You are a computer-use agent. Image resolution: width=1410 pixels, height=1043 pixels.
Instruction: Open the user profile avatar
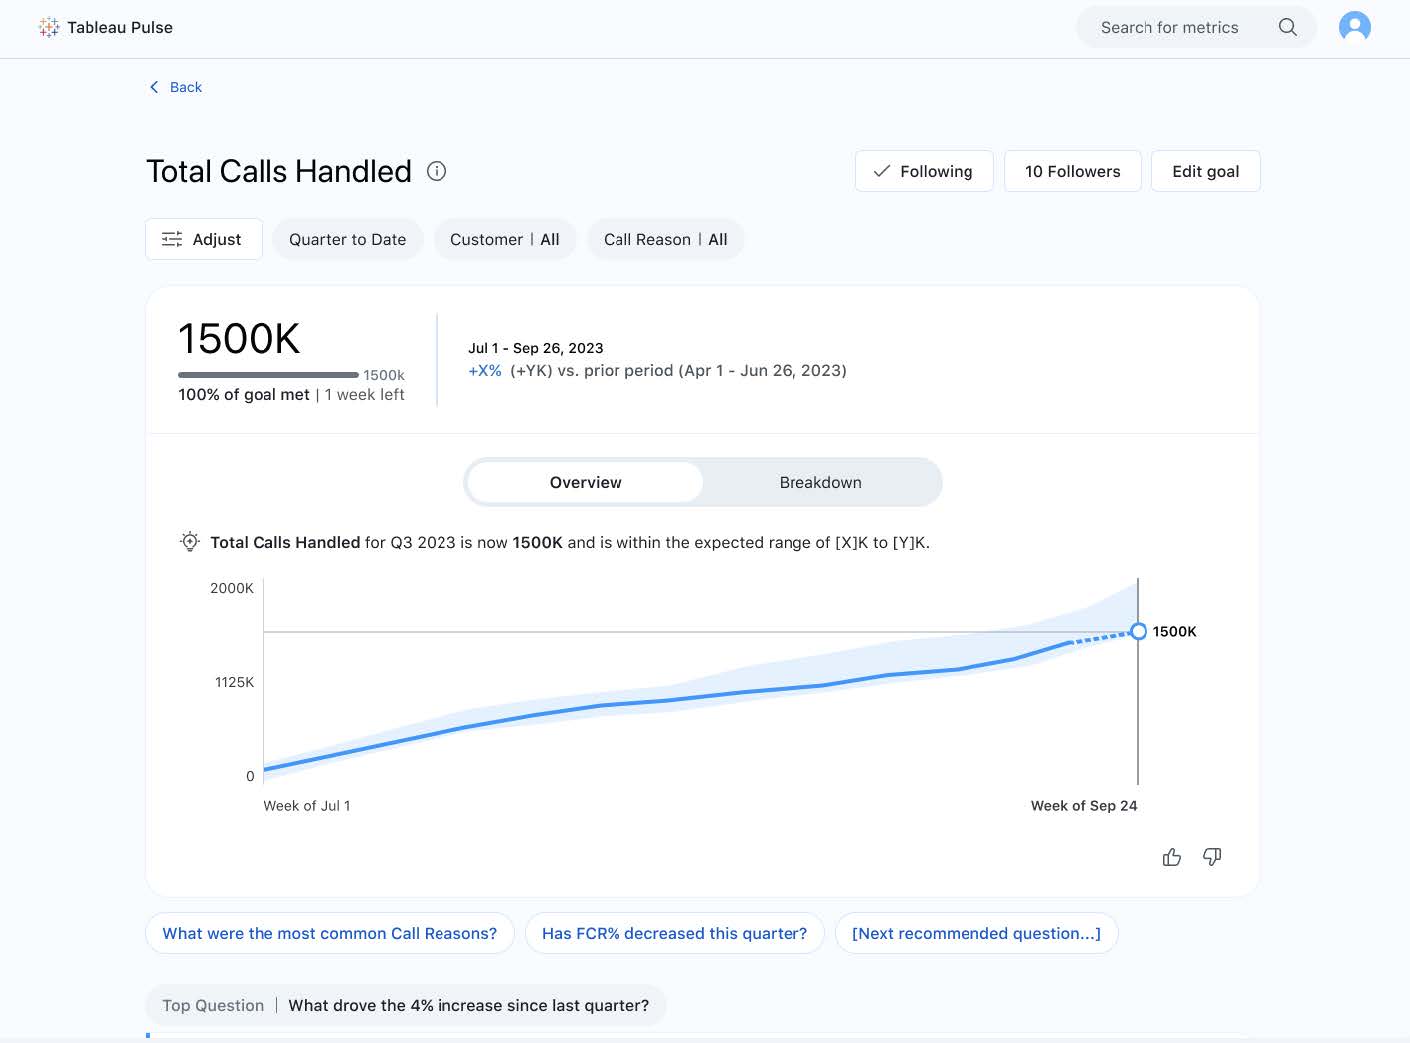(1354, 27)
